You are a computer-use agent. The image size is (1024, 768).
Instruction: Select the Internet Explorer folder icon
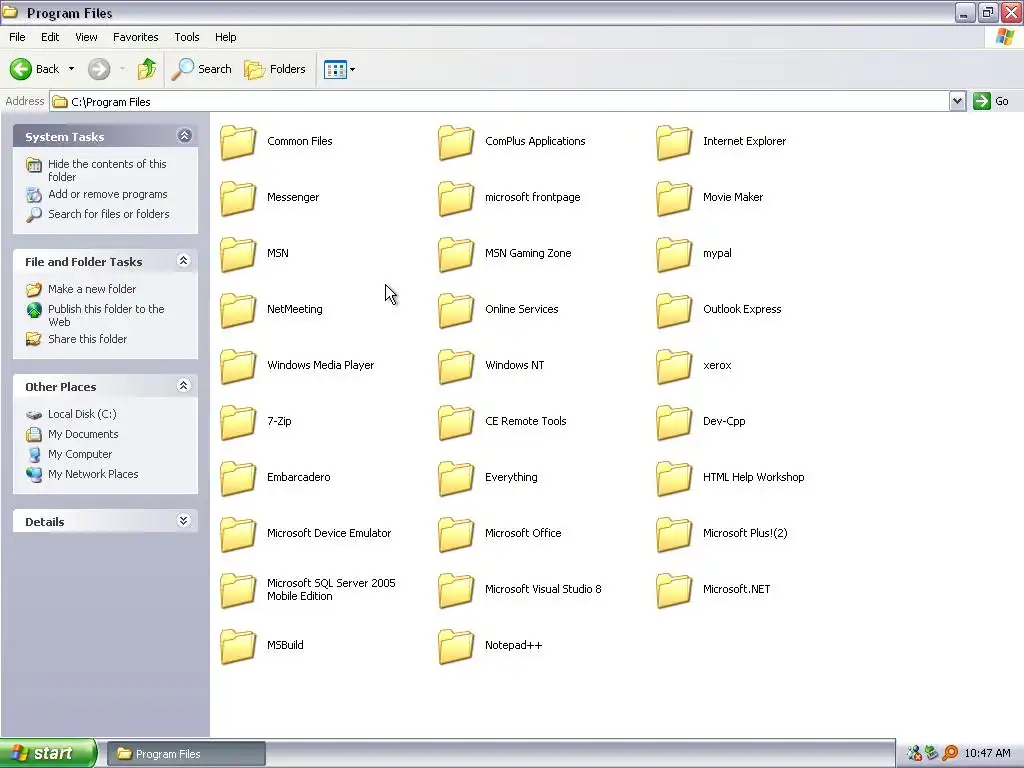[x=674, y=142]
